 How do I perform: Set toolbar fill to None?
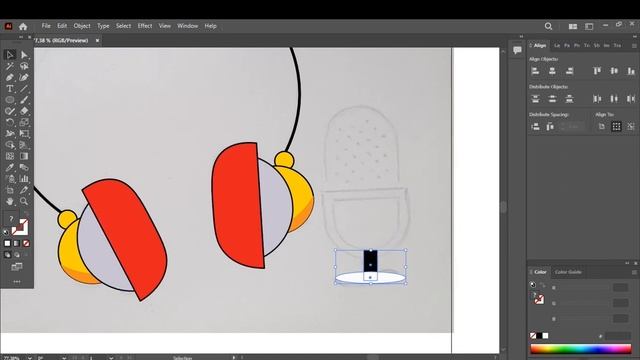point(26,243)
